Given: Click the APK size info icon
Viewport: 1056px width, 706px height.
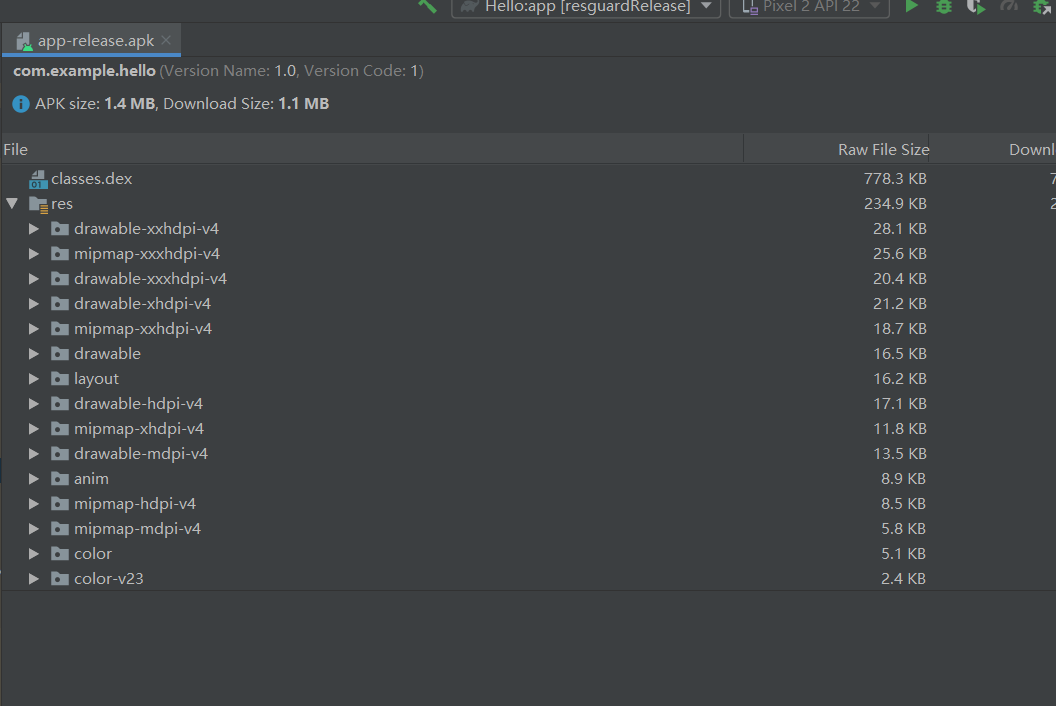Looking at the screenshot, I should click(x=21, y=104).
